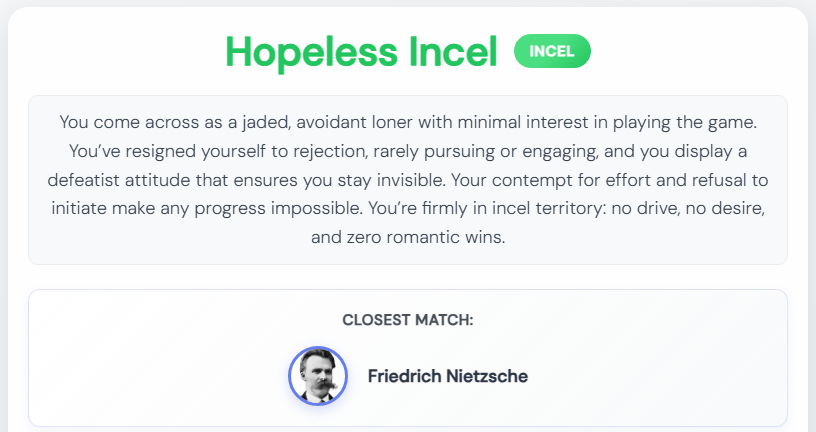This screenshot has height=432, width=816.
Task: Click the CLOSEST MATCH label
Action: 408,320
